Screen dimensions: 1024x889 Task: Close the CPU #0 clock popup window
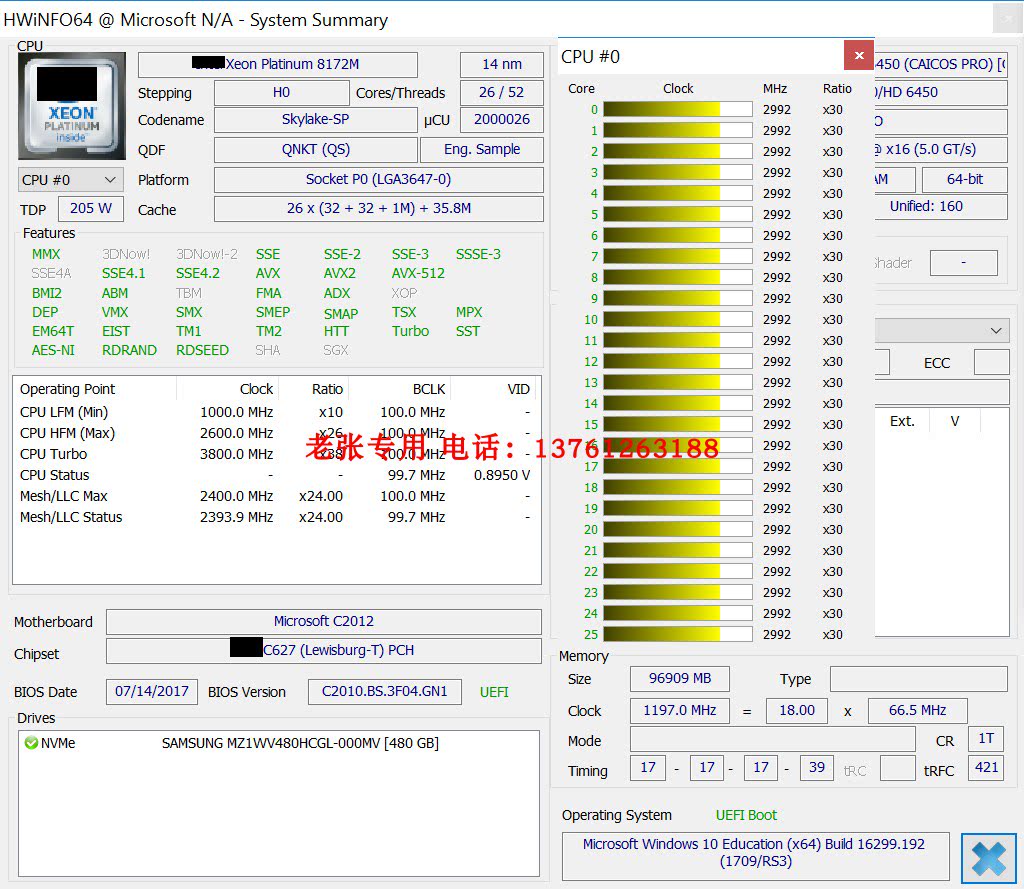tap(859, 56)
